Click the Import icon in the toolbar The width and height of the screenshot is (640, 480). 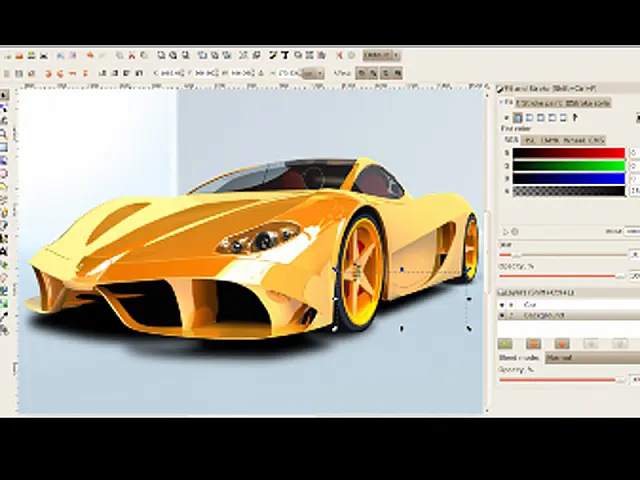(60, 56)
